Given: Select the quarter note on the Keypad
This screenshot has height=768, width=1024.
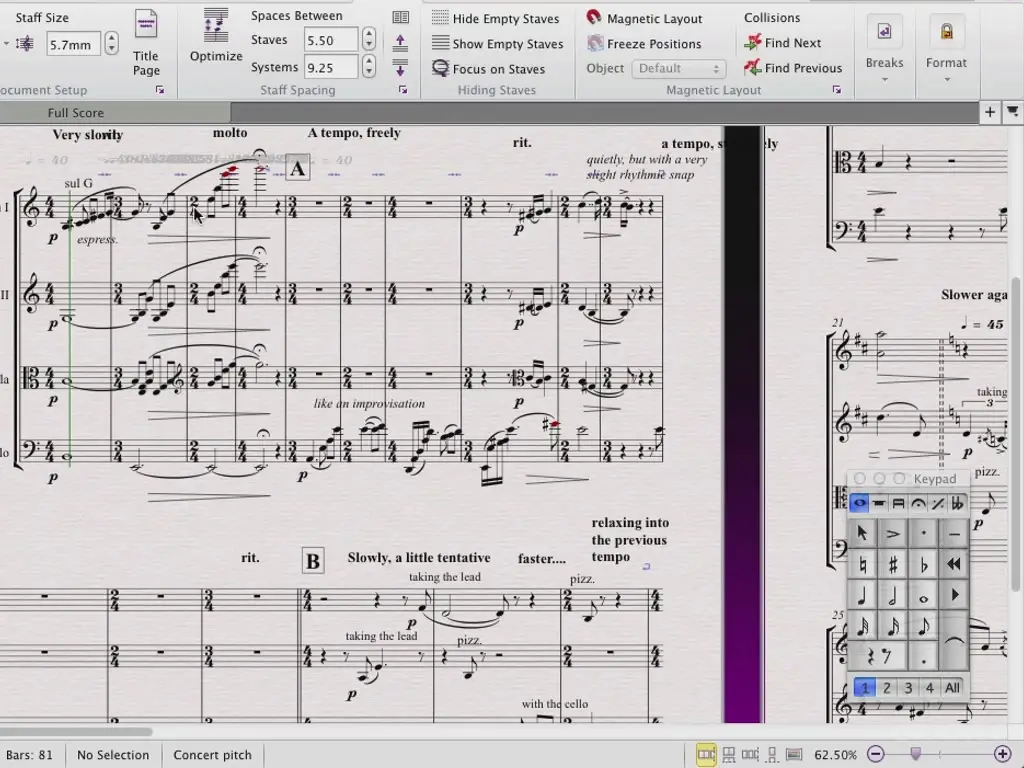Looking at the screenshot, I should tap(862, 595).
